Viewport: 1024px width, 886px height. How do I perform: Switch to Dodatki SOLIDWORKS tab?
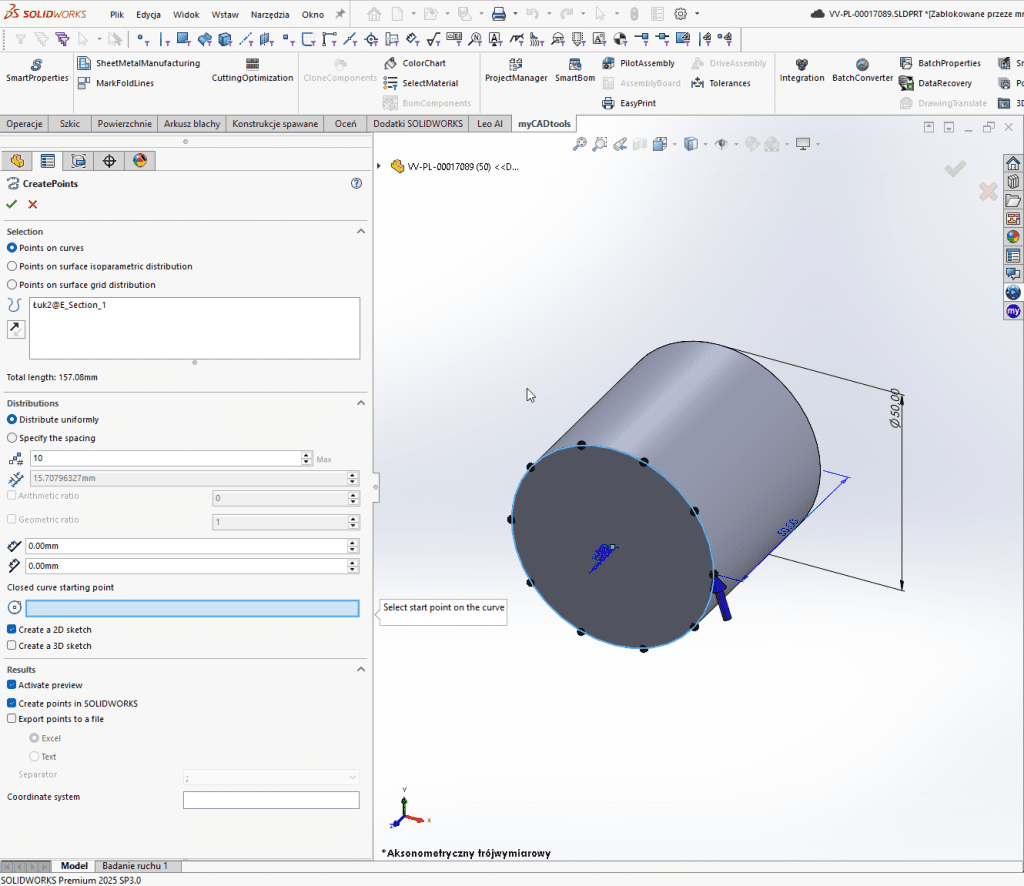418,123
